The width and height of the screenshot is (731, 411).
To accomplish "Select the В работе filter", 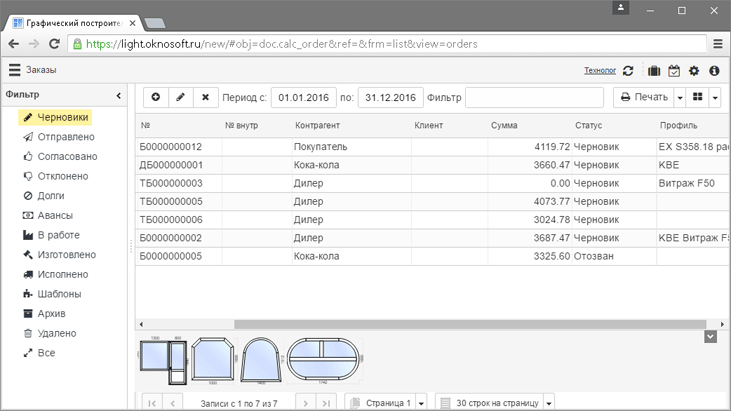I will point(58,235).
